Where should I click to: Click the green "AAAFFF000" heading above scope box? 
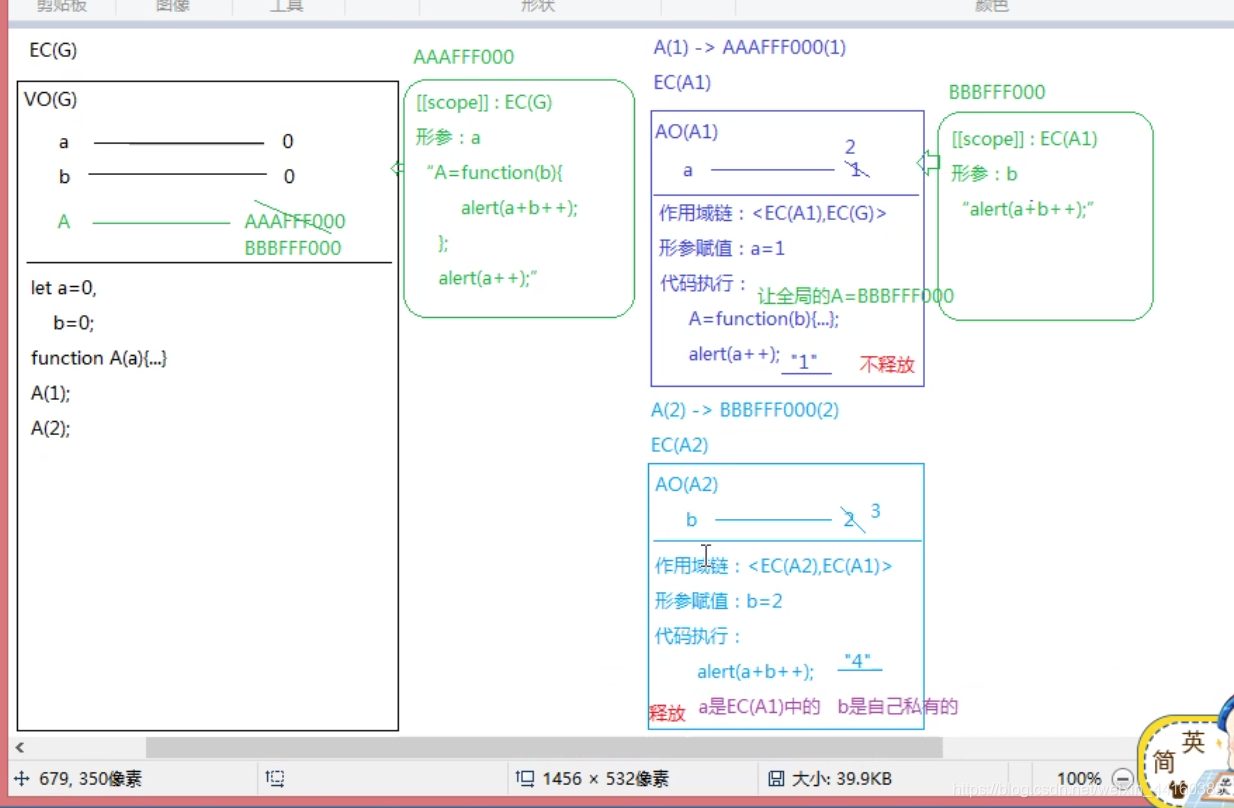[464, 57]
